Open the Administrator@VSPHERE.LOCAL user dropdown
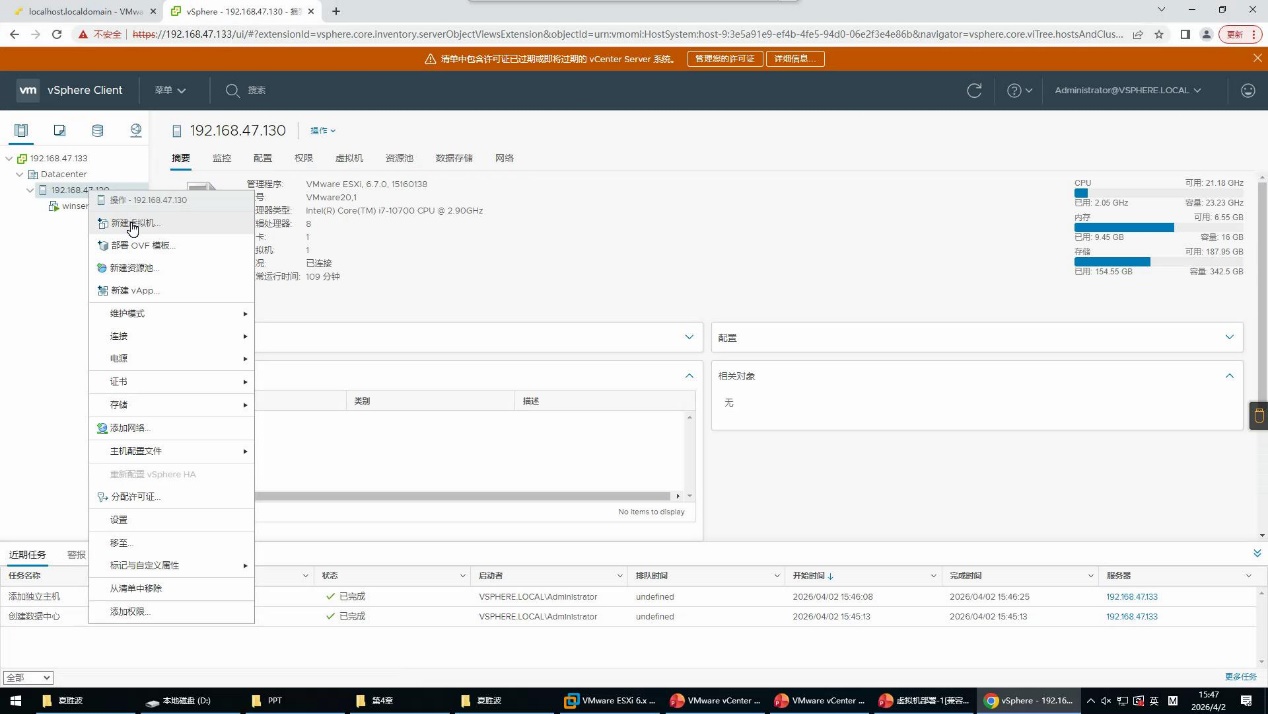Viewport: 1268px width, 714px height. (x=1128, y=90)
